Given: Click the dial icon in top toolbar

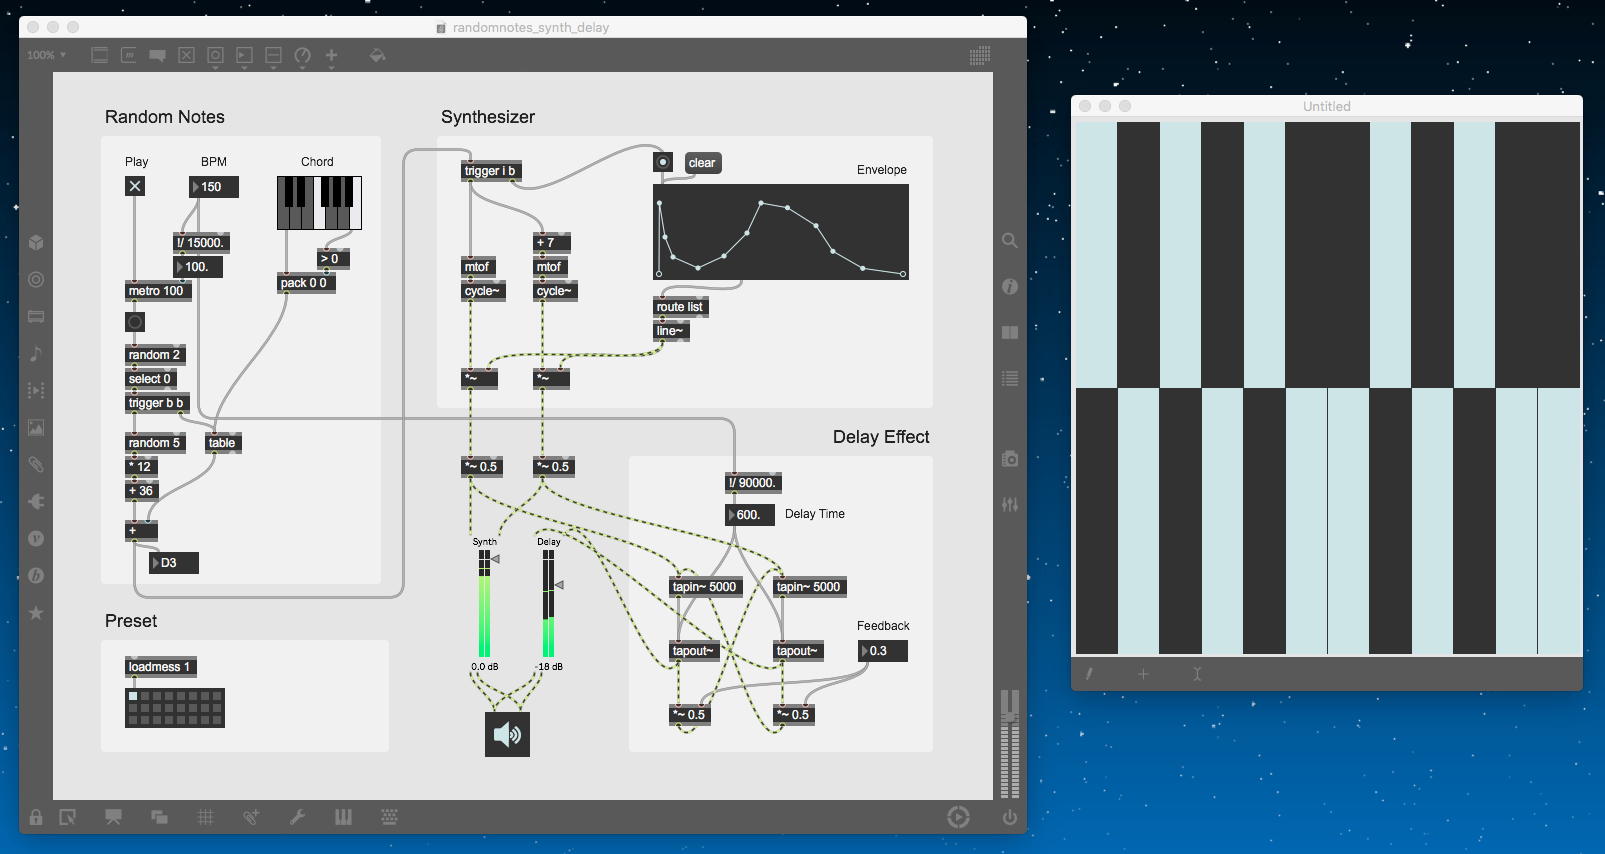Looking at the screenshot, I should pos(302,56).
